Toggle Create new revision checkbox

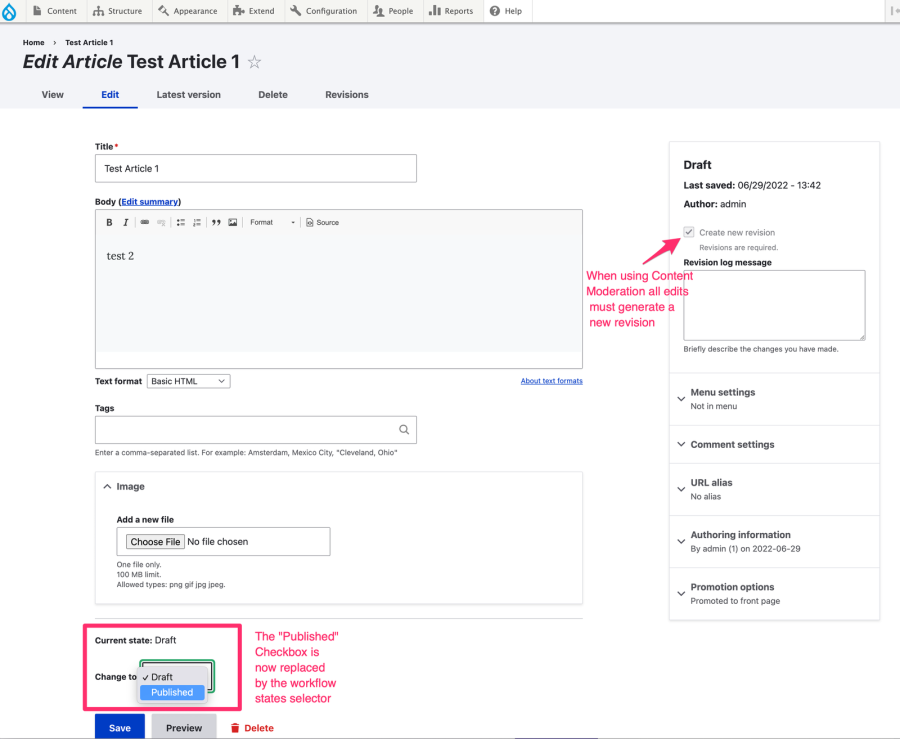coord(689,232)
